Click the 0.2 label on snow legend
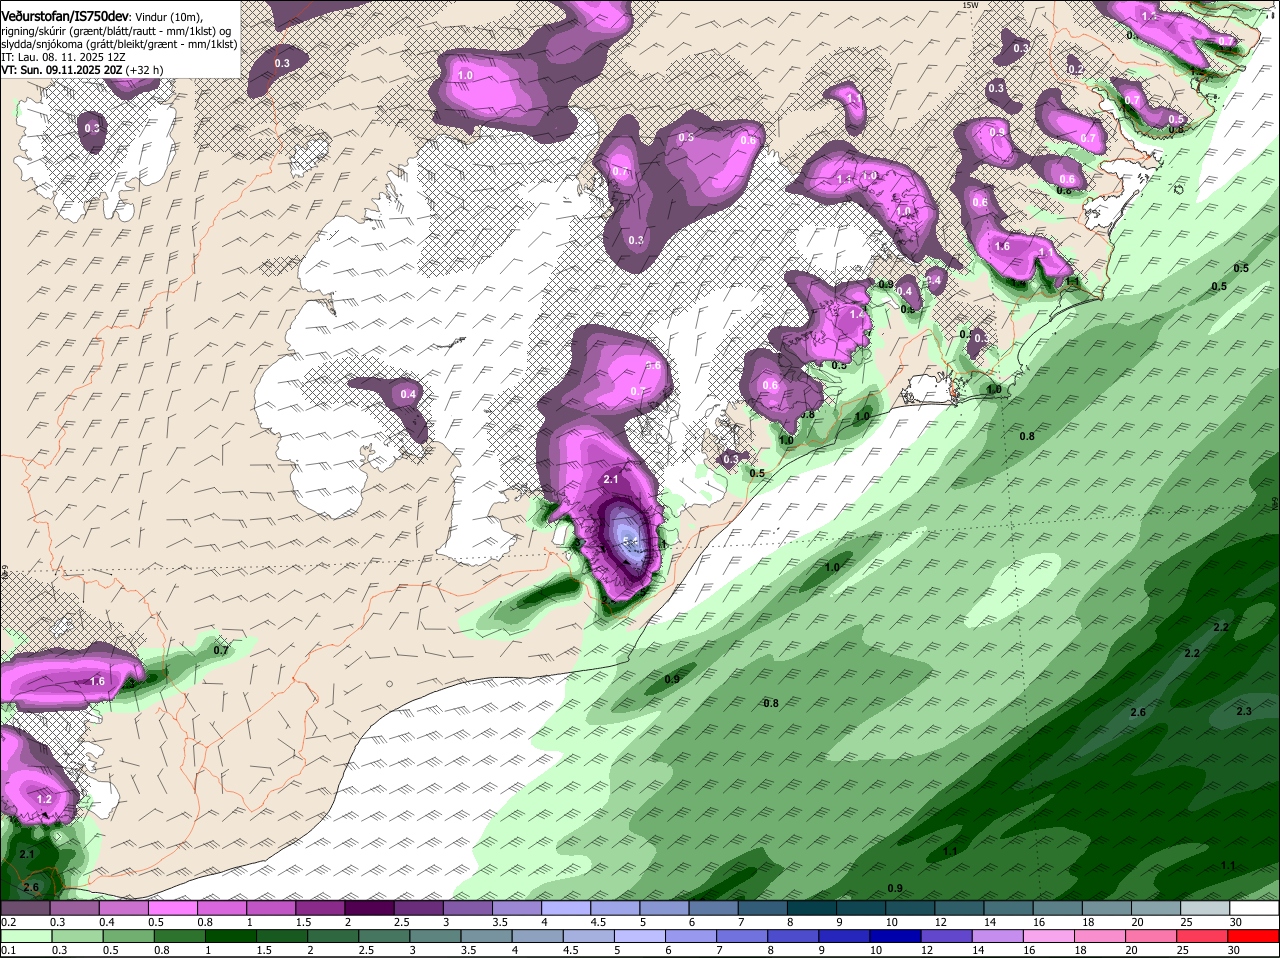Image resolution: width=1280 pixels, height=958 pixels. (x=8, y=921)
